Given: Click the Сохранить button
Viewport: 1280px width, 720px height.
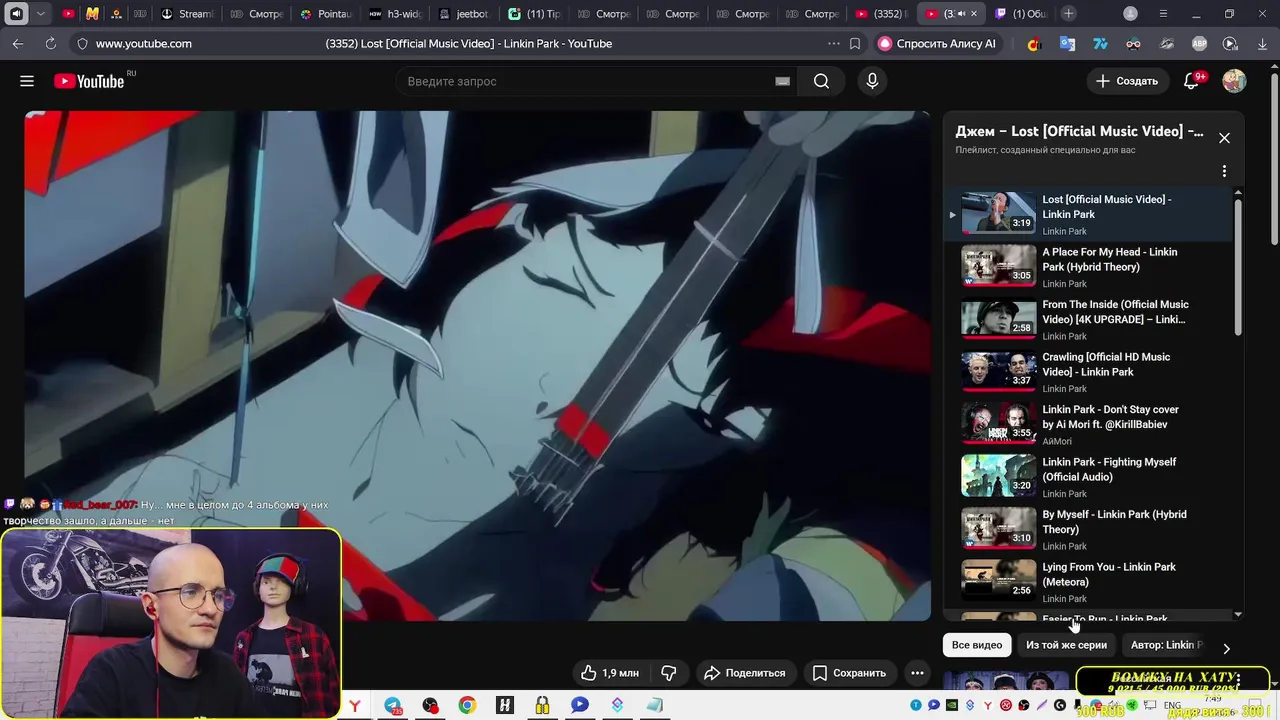Looking at the screenshot, I should (849, 673).
